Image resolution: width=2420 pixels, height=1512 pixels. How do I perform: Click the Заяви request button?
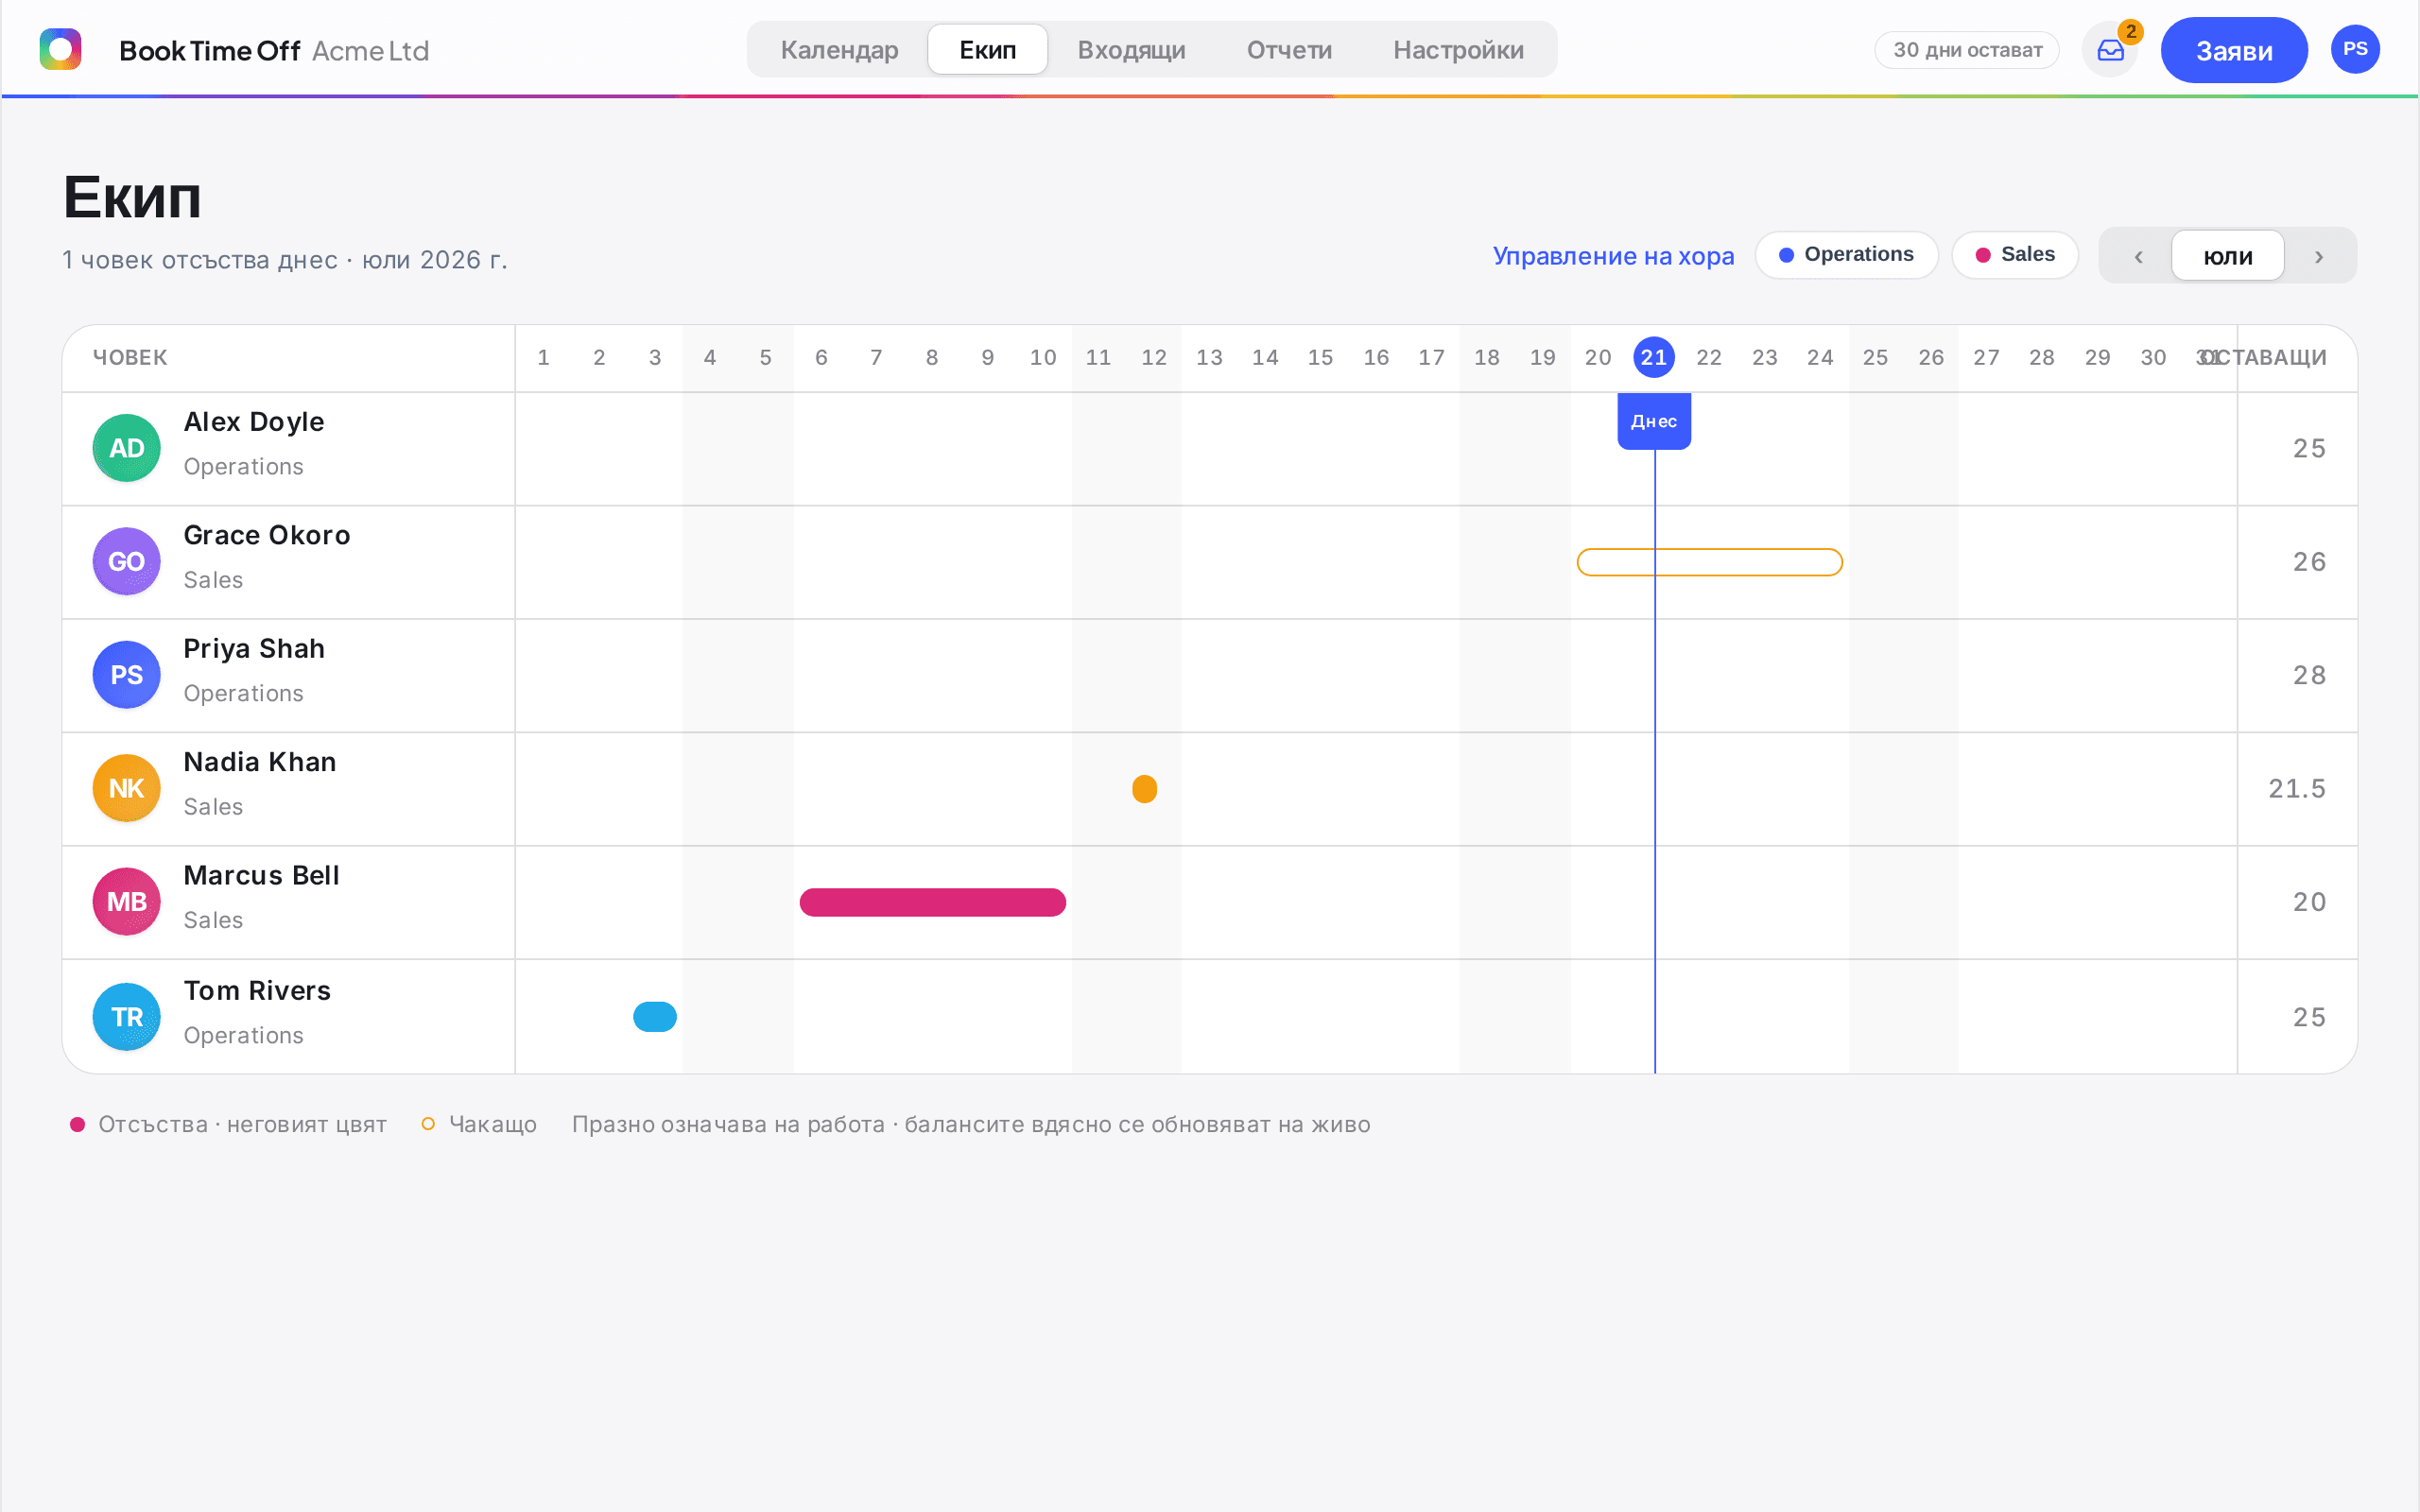click(x=2234, y=50)
